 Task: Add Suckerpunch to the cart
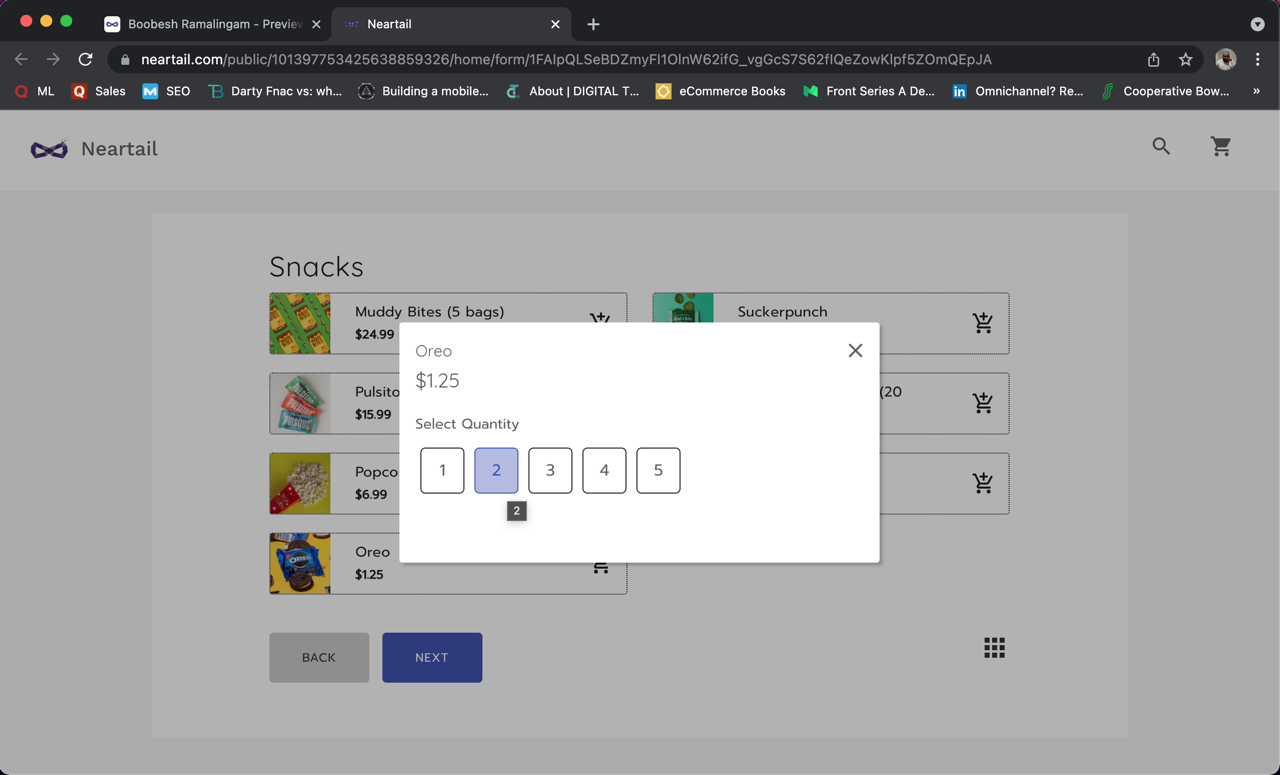(x=982, y=323)
